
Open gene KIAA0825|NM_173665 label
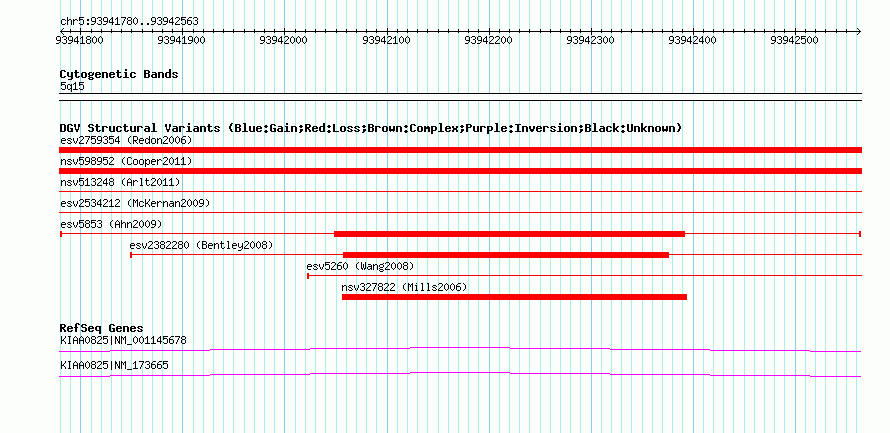pyautogui.click(x=114, y=365)
